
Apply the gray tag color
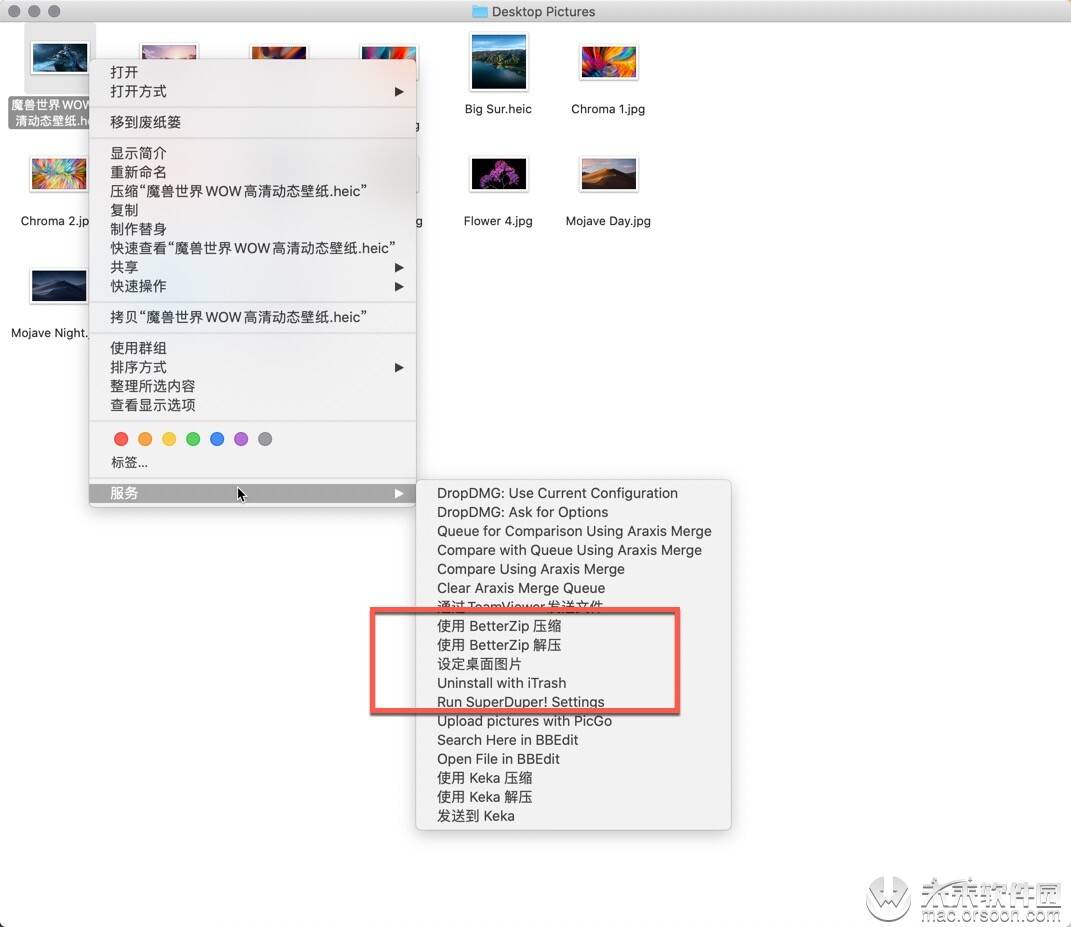click(x=265, y=439)
